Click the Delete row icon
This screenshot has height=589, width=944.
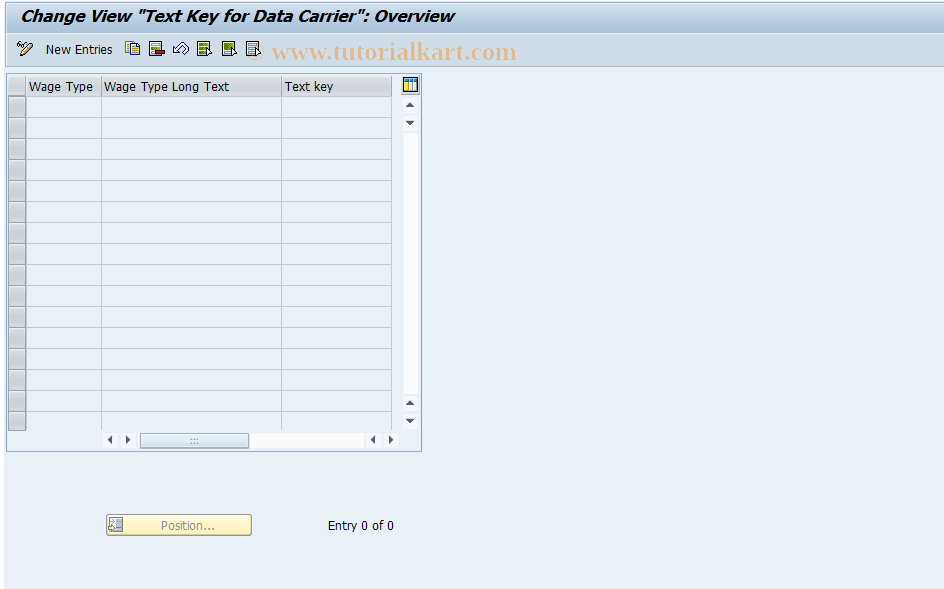(x=157, y=49)
